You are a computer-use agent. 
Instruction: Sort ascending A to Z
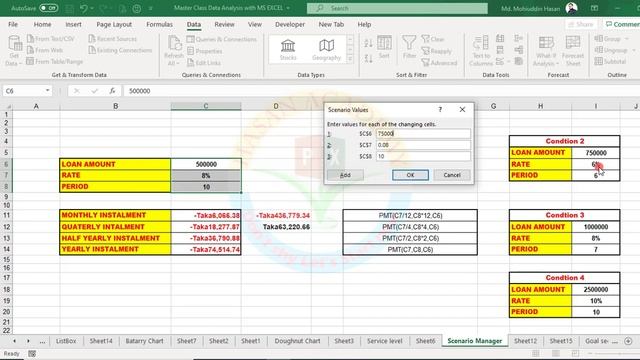click(x=368, y=43)
